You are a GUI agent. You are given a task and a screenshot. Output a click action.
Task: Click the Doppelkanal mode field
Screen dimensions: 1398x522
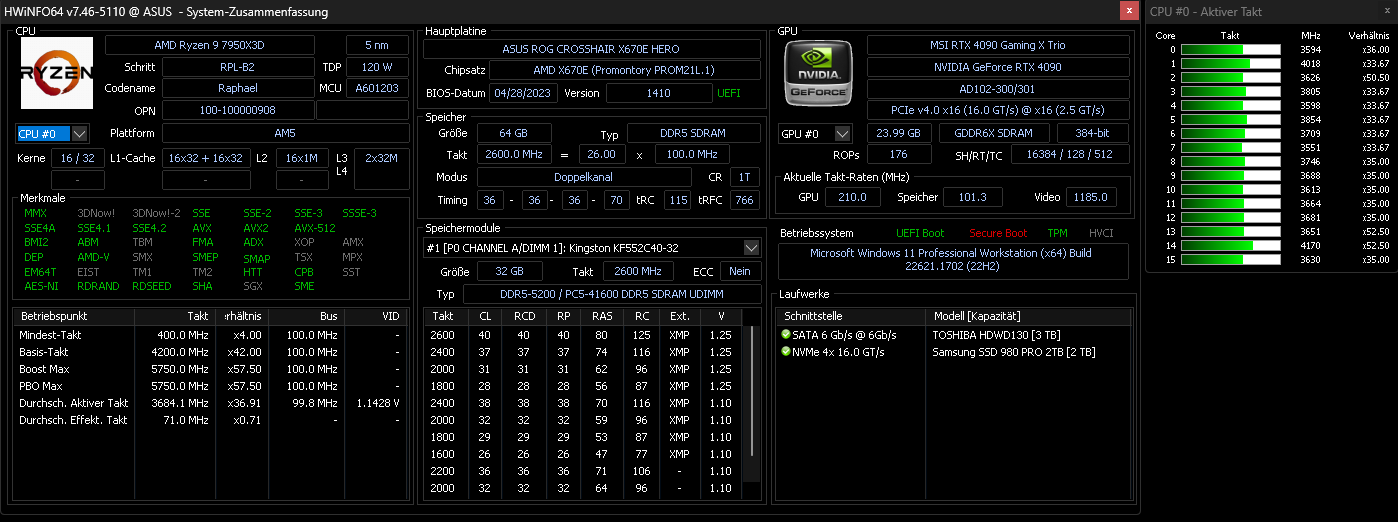pyautogui.click(x=584, y=177)
